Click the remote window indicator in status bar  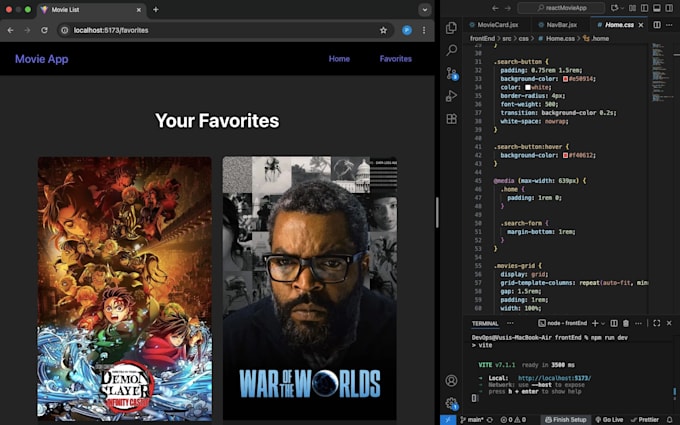448,419
